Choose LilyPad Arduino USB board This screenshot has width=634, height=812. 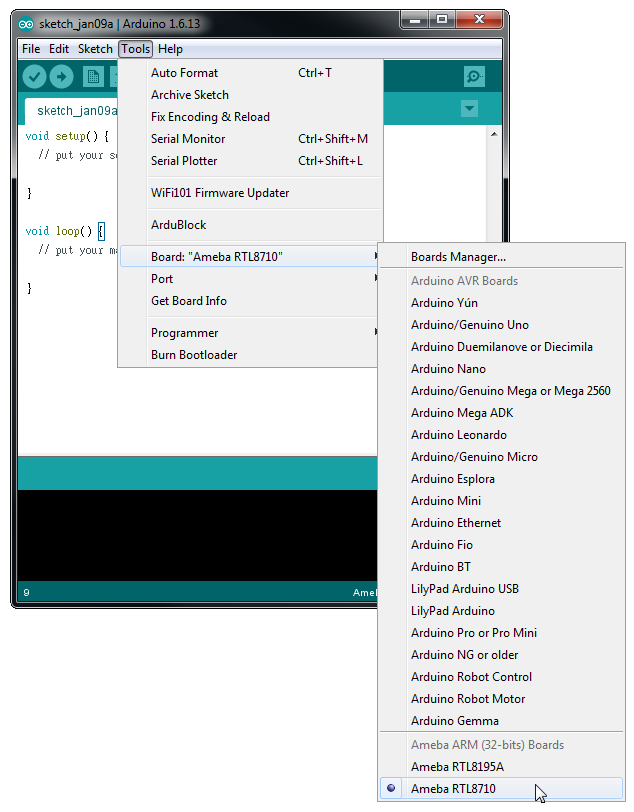point(501,589)
